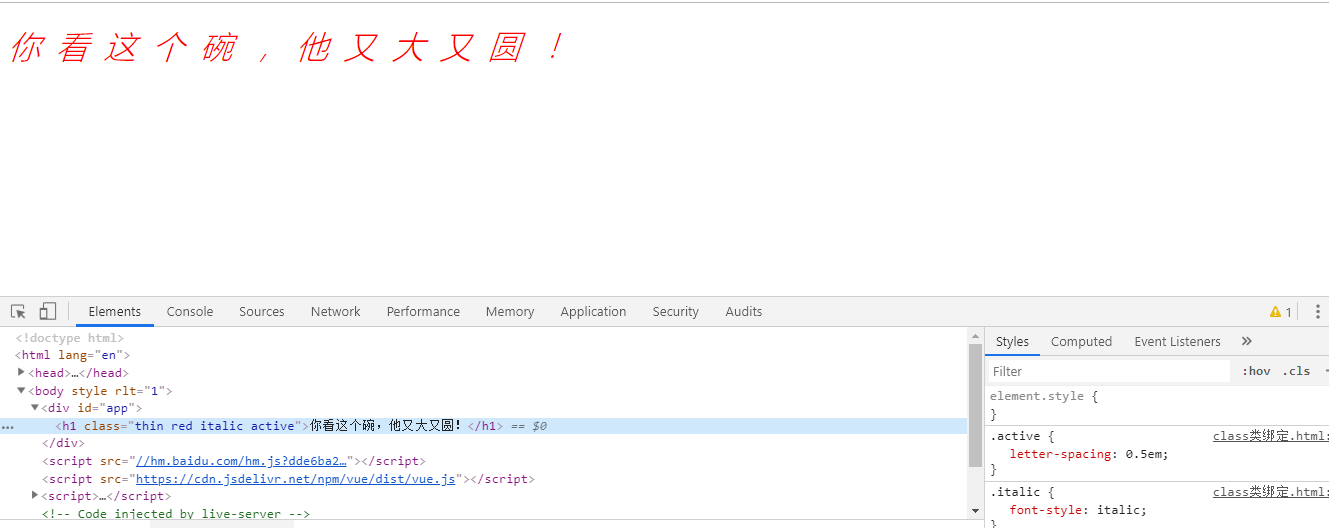This screenshot has width=1329, height=528.
Task: Click the ellipsis beside the selected h1 row
Action: [x=7, y=427]
